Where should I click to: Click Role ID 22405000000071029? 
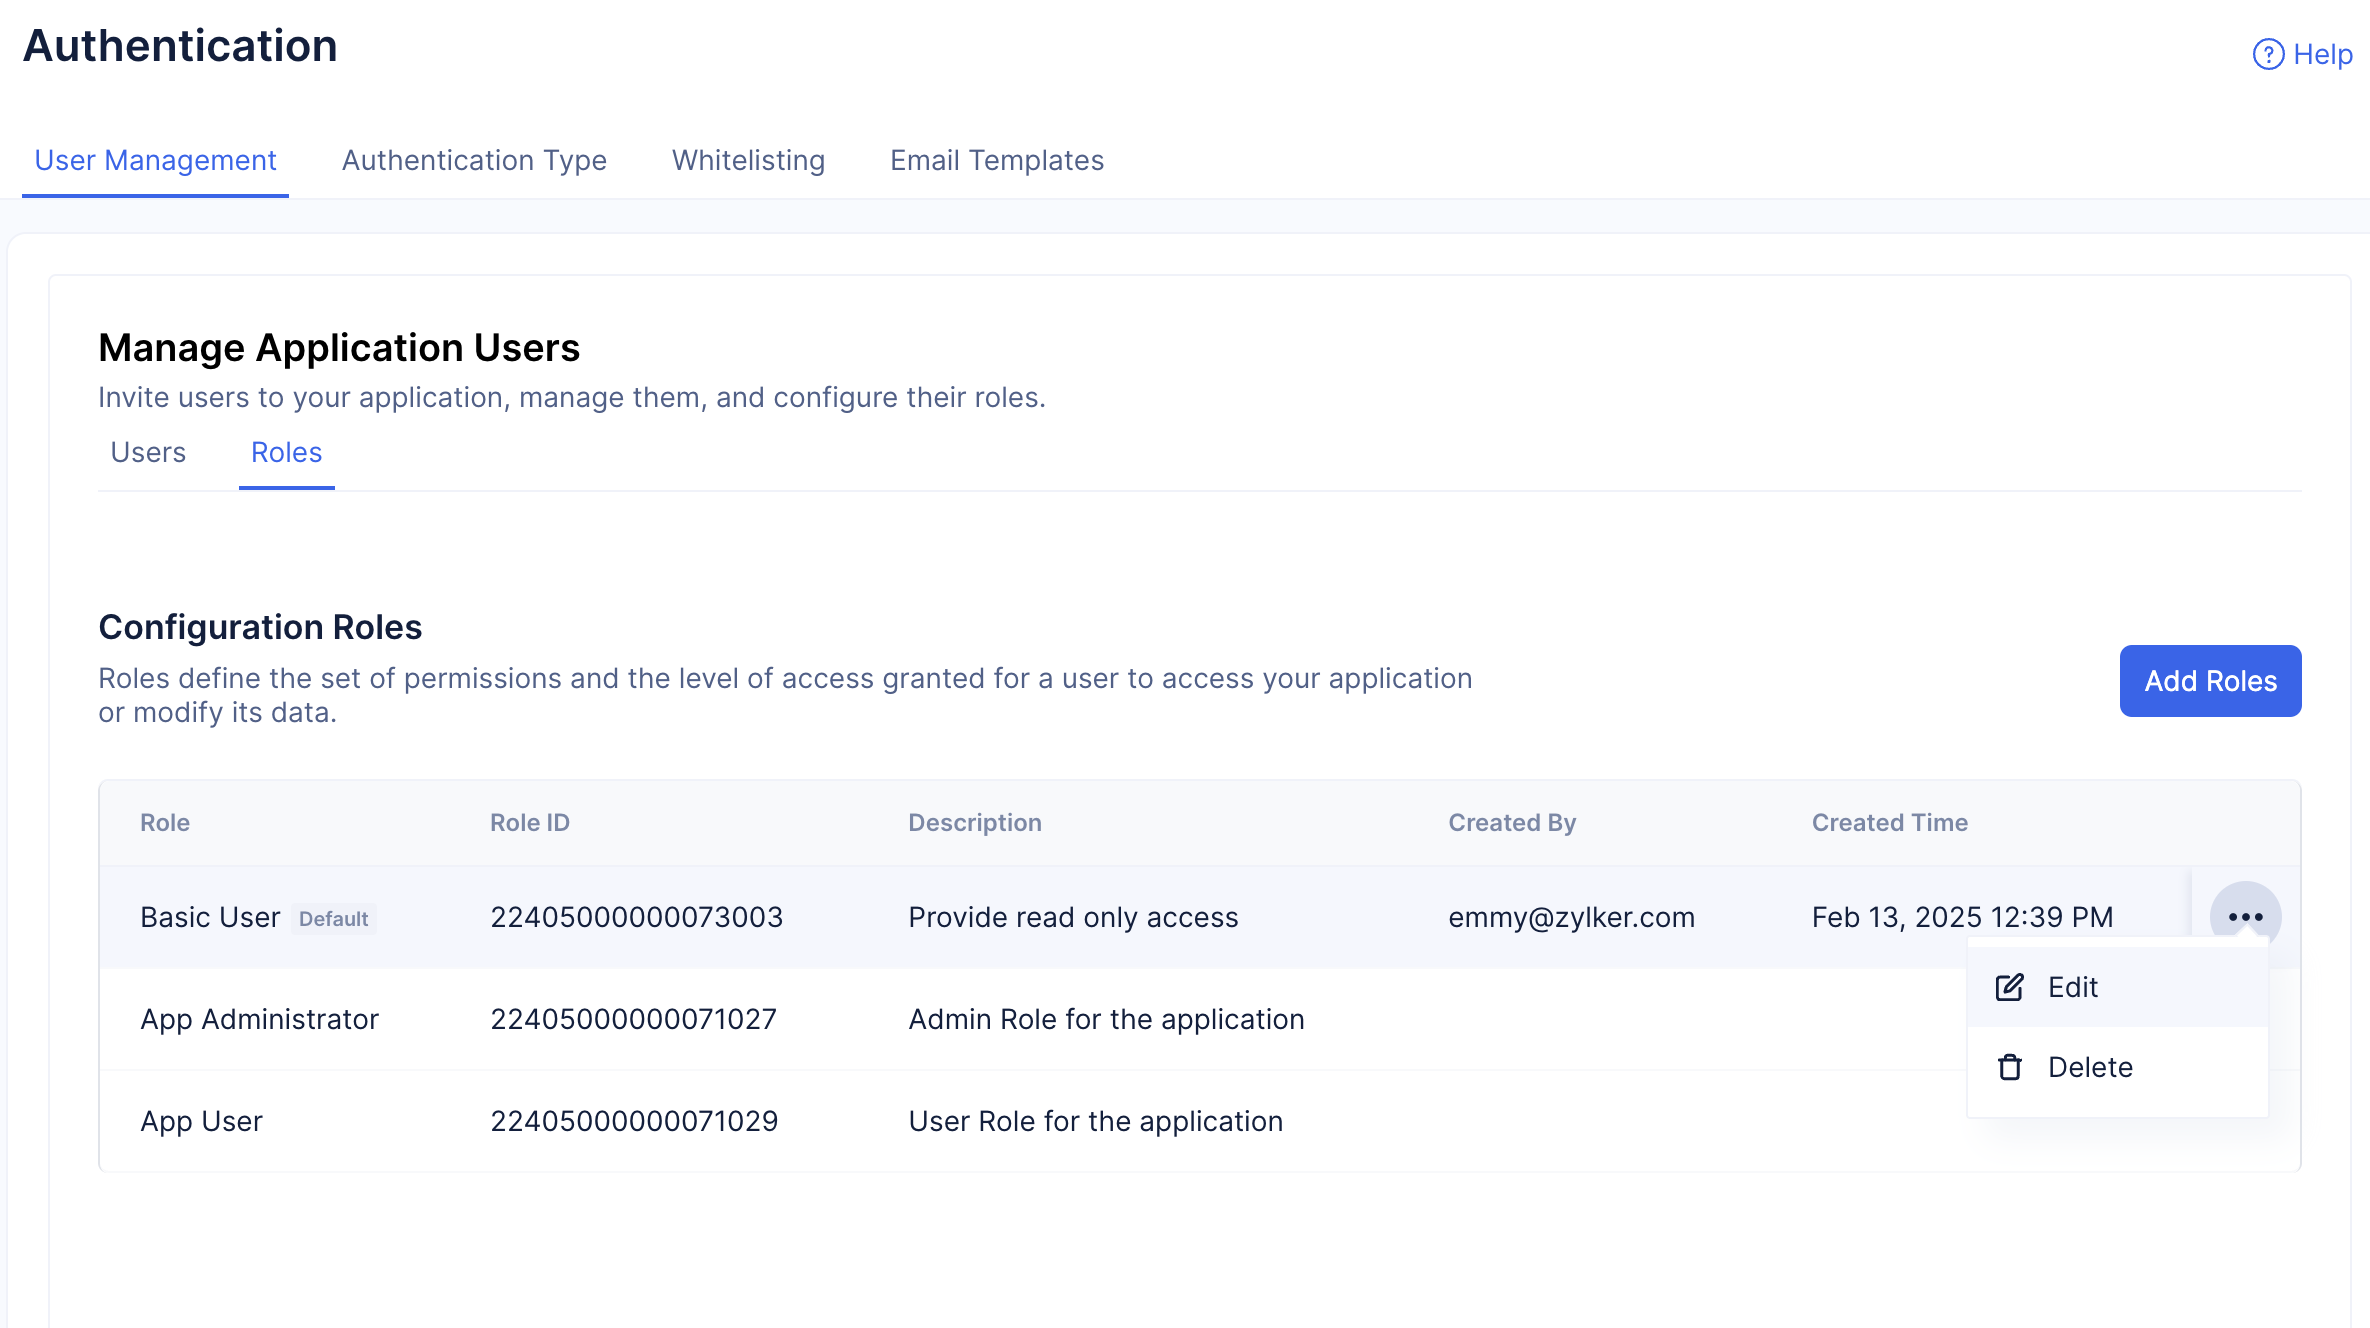pyautogui.click(x=634, y=1121)
